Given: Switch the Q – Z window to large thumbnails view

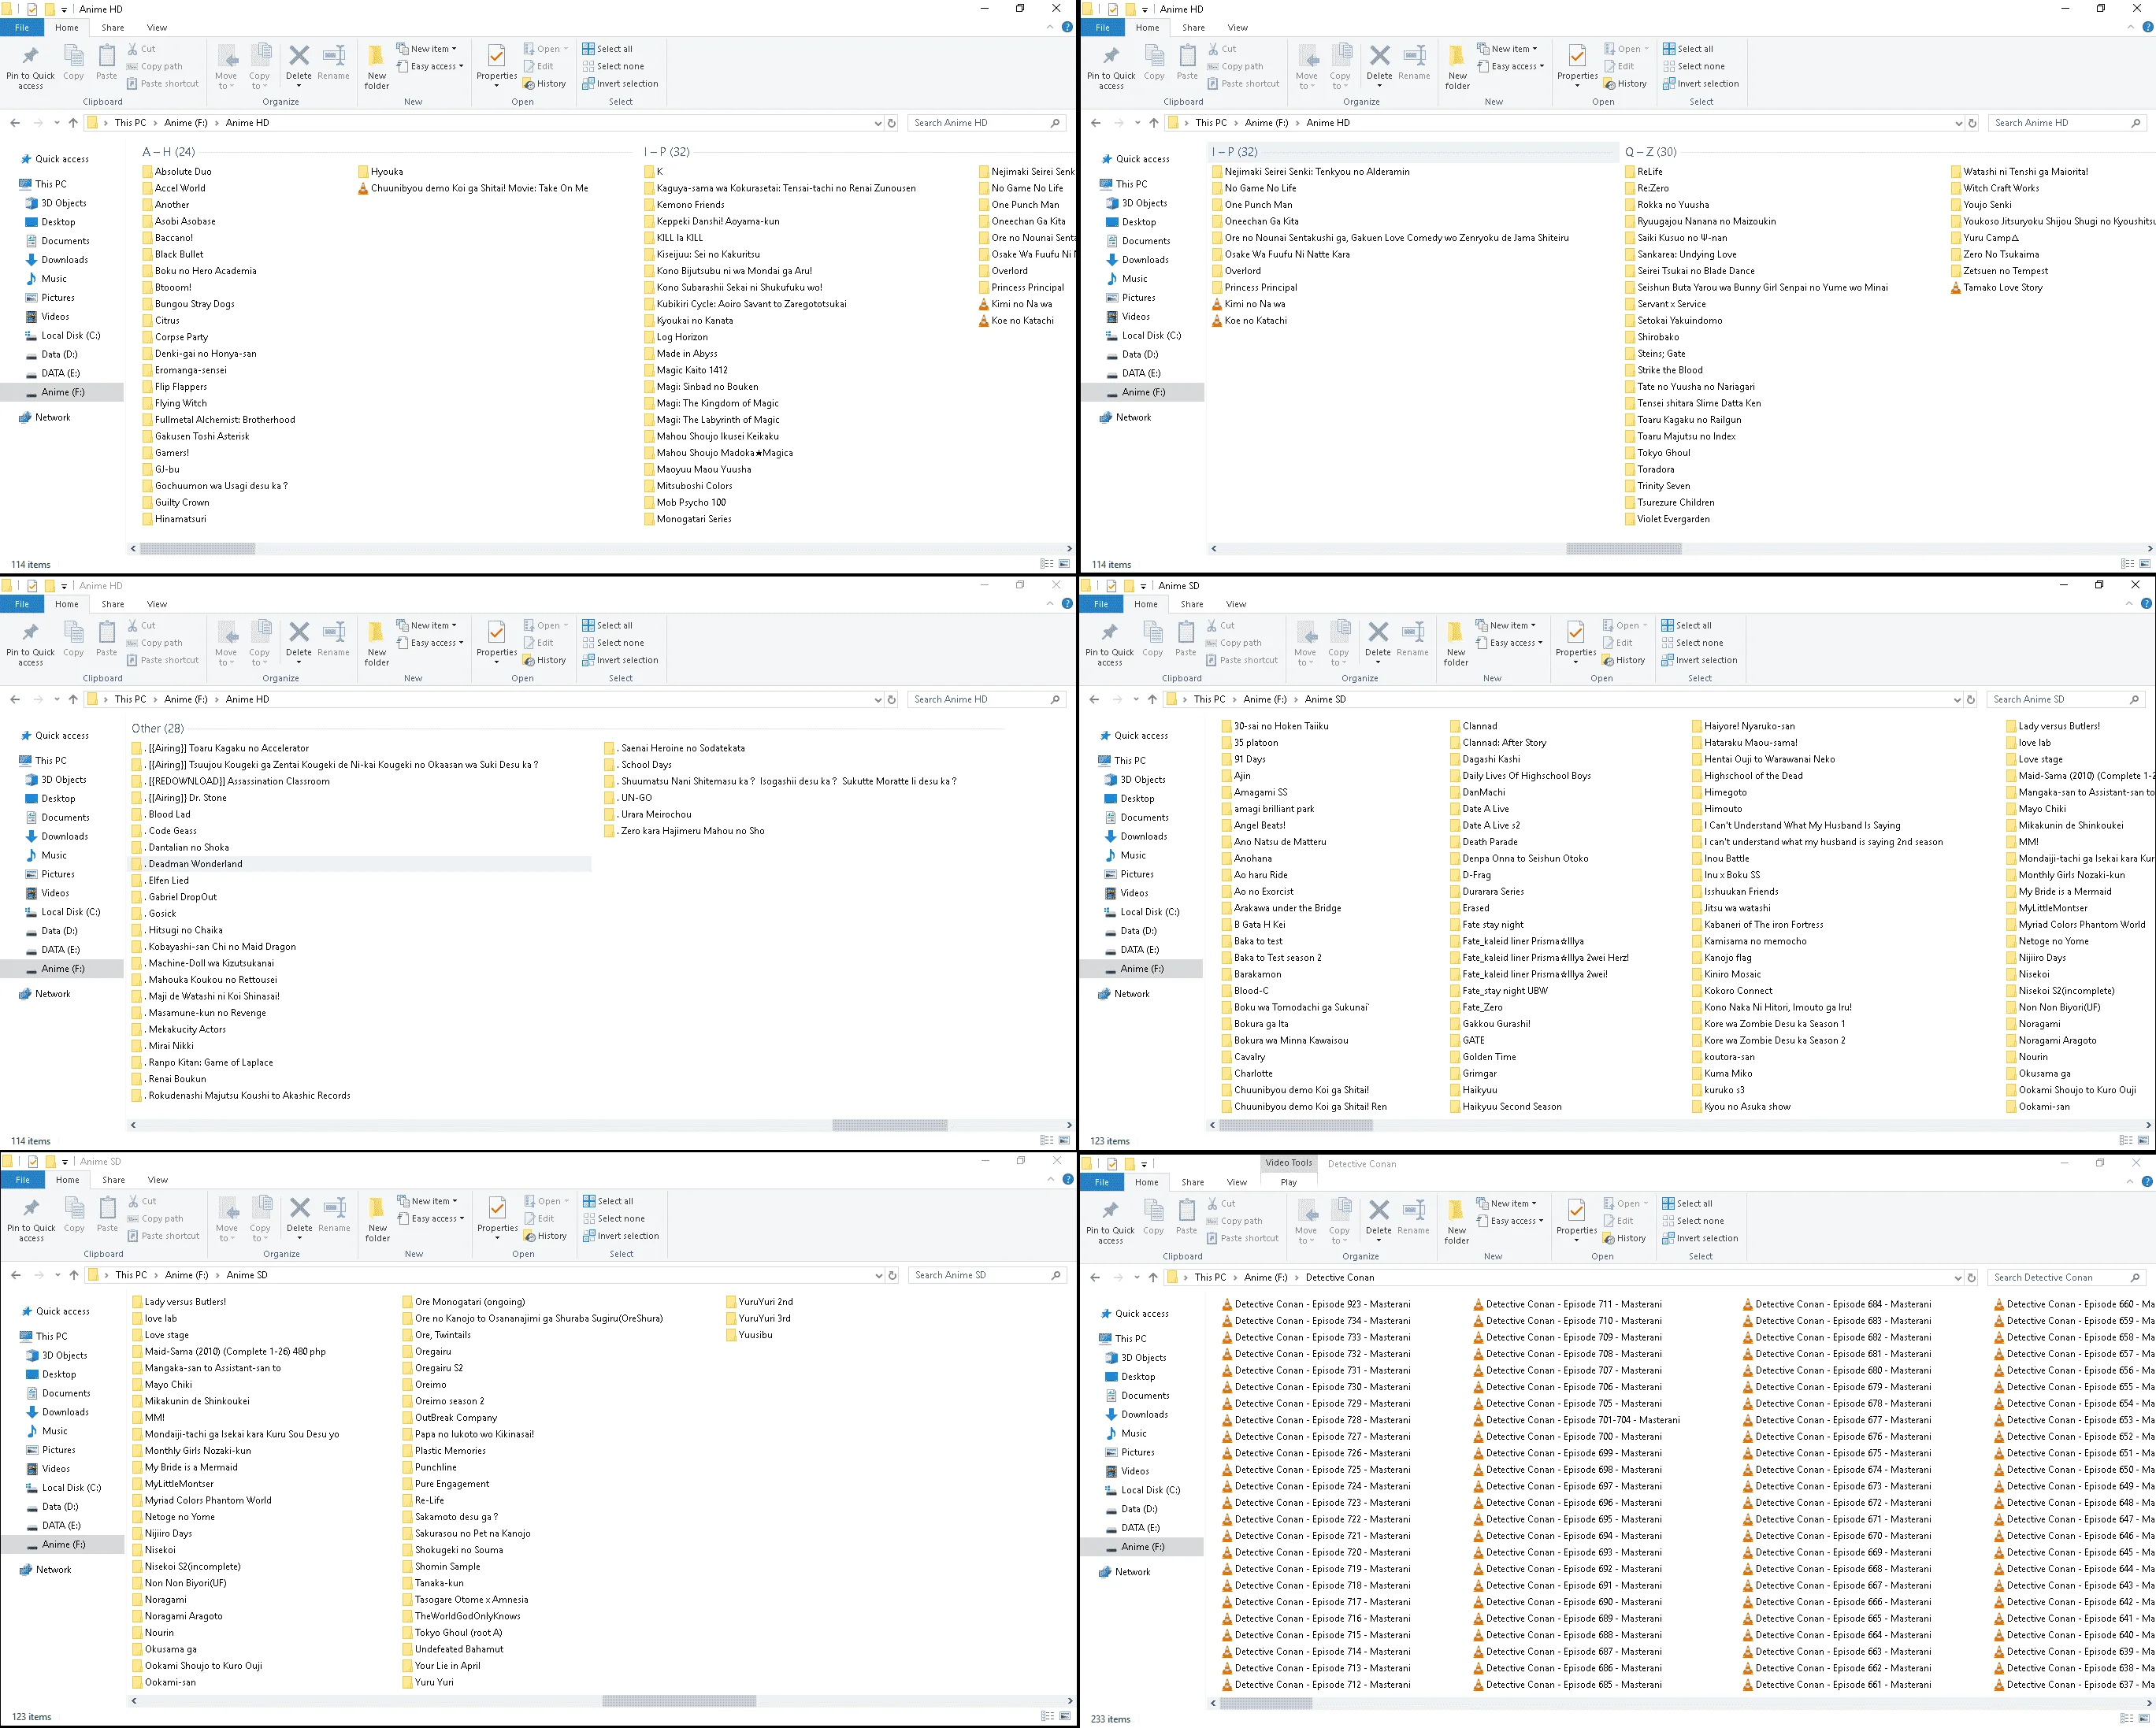Looking at the screenshot, I should pos(2145,564).
